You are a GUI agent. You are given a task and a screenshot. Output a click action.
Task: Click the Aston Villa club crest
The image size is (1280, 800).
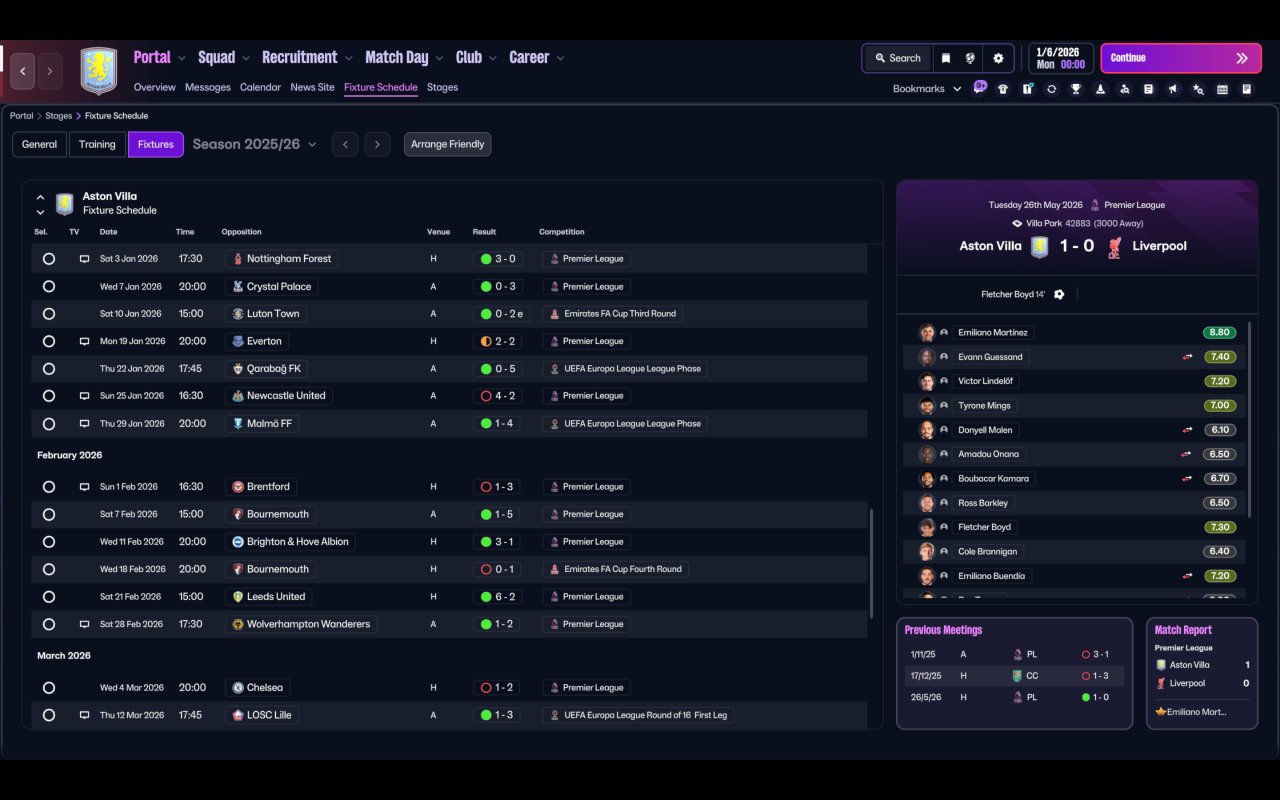point(99,71)
